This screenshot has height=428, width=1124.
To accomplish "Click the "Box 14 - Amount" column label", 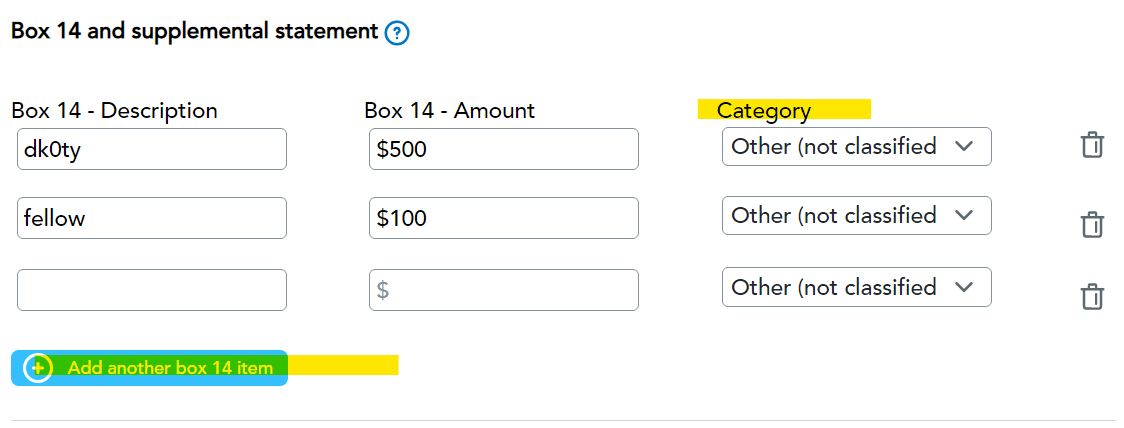I will point(449,110).
